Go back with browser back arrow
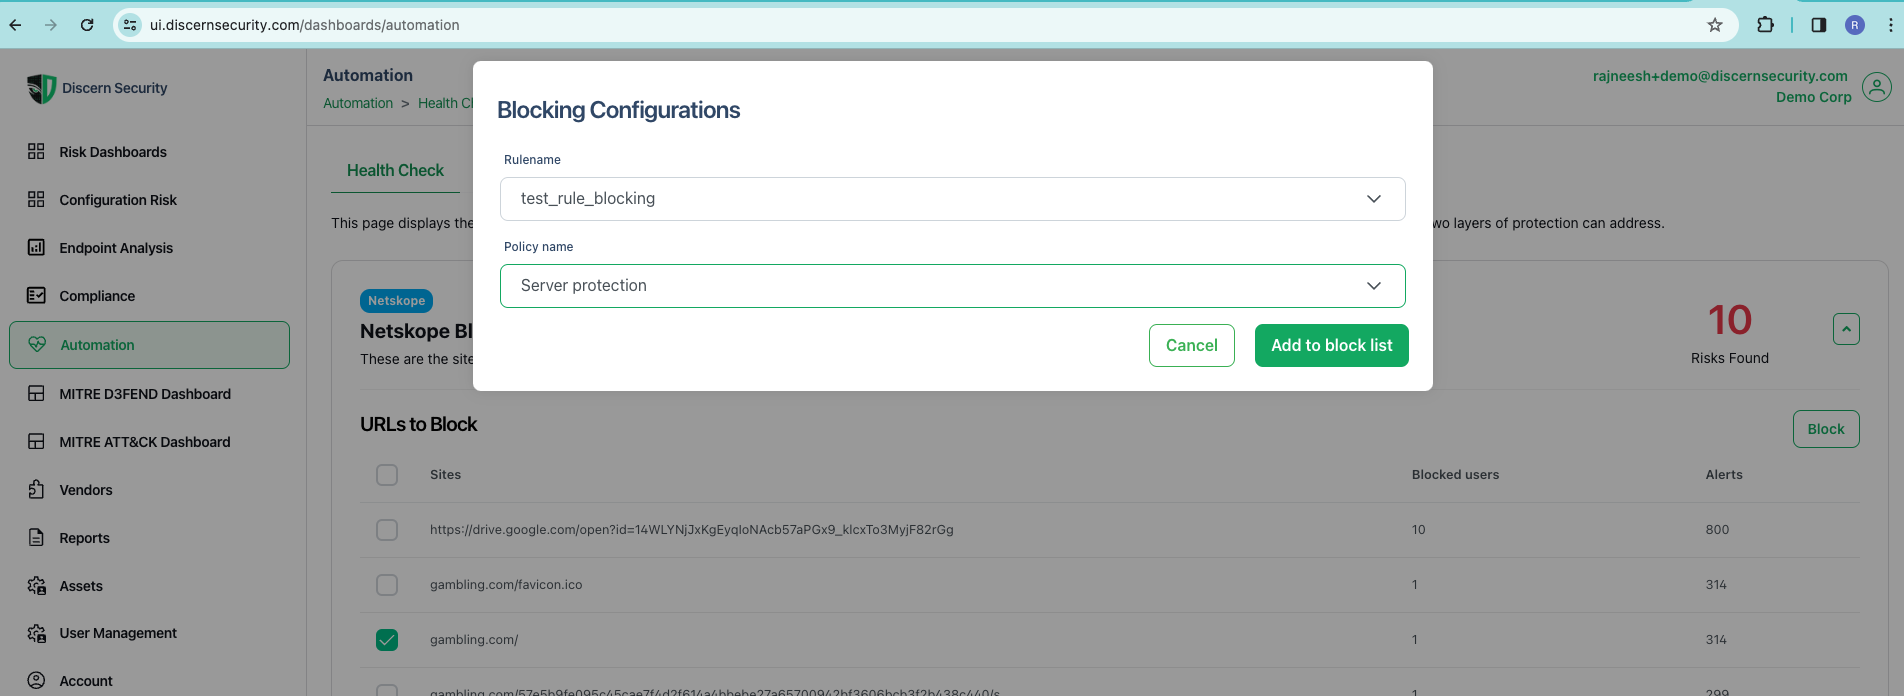 15,25
